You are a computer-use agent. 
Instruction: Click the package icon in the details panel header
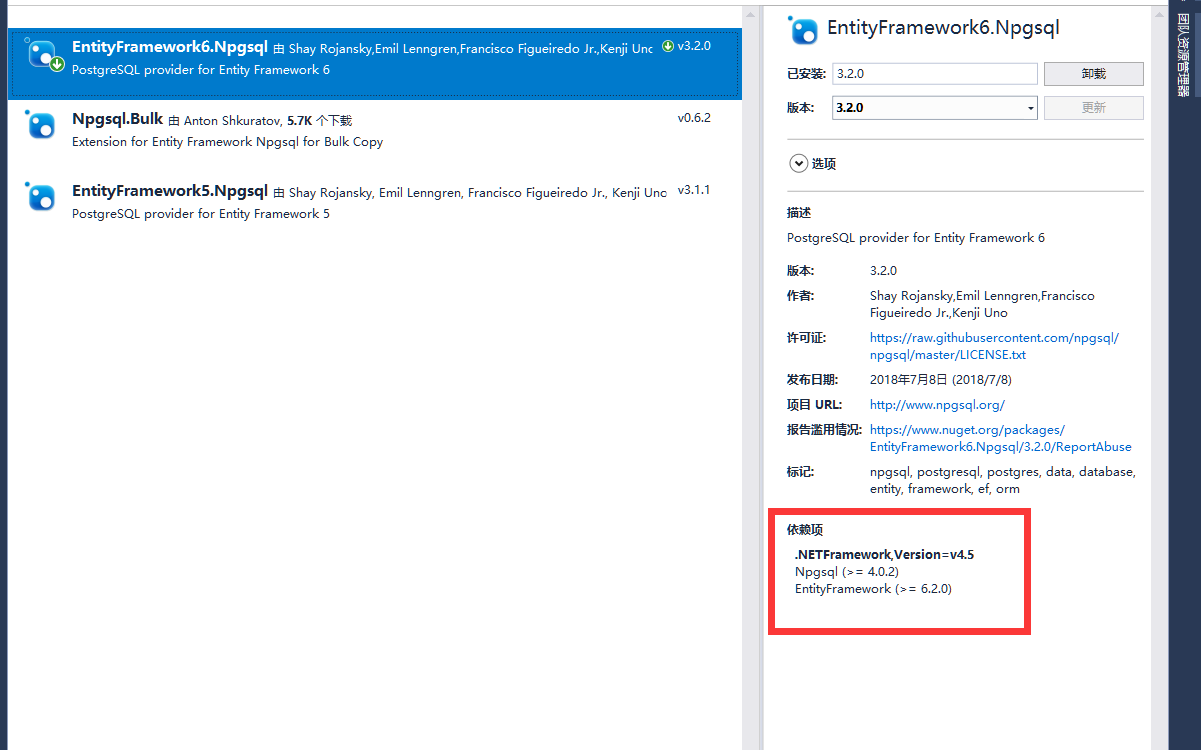click(803, 30)
